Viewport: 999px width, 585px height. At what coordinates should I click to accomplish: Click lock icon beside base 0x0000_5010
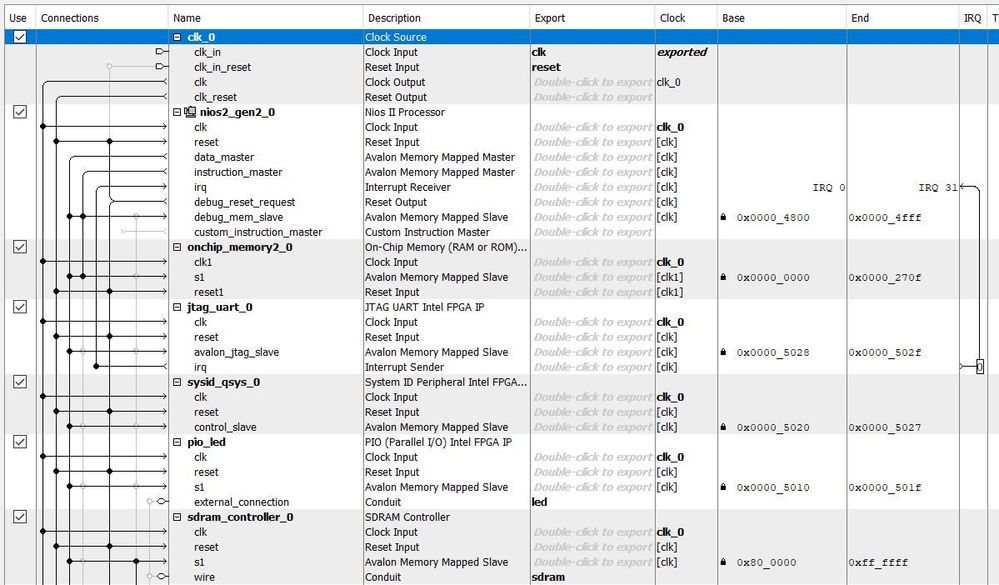pyautogui.click(x=723, y=487)
